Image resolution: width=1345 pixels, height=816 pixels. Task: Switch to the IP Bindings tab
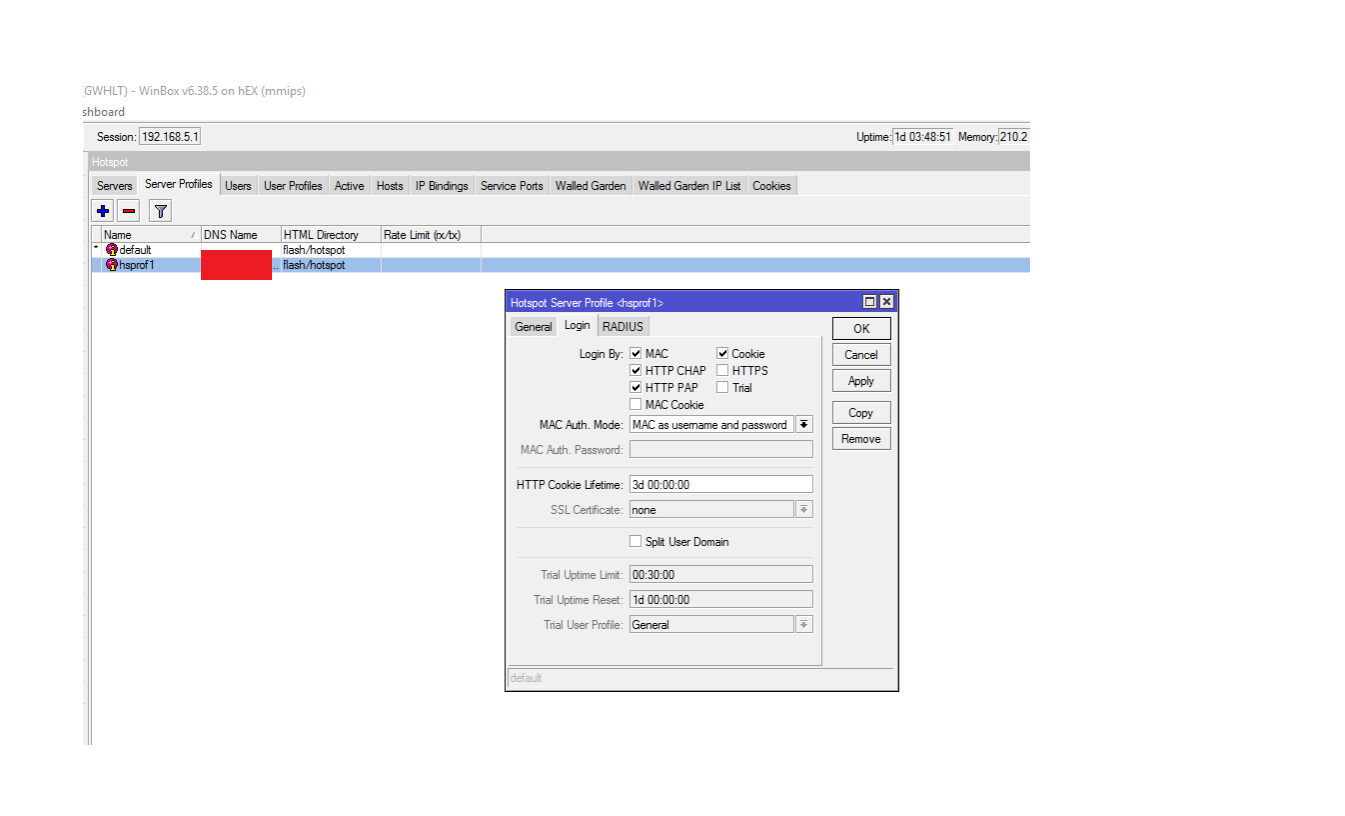click(442, 186)
